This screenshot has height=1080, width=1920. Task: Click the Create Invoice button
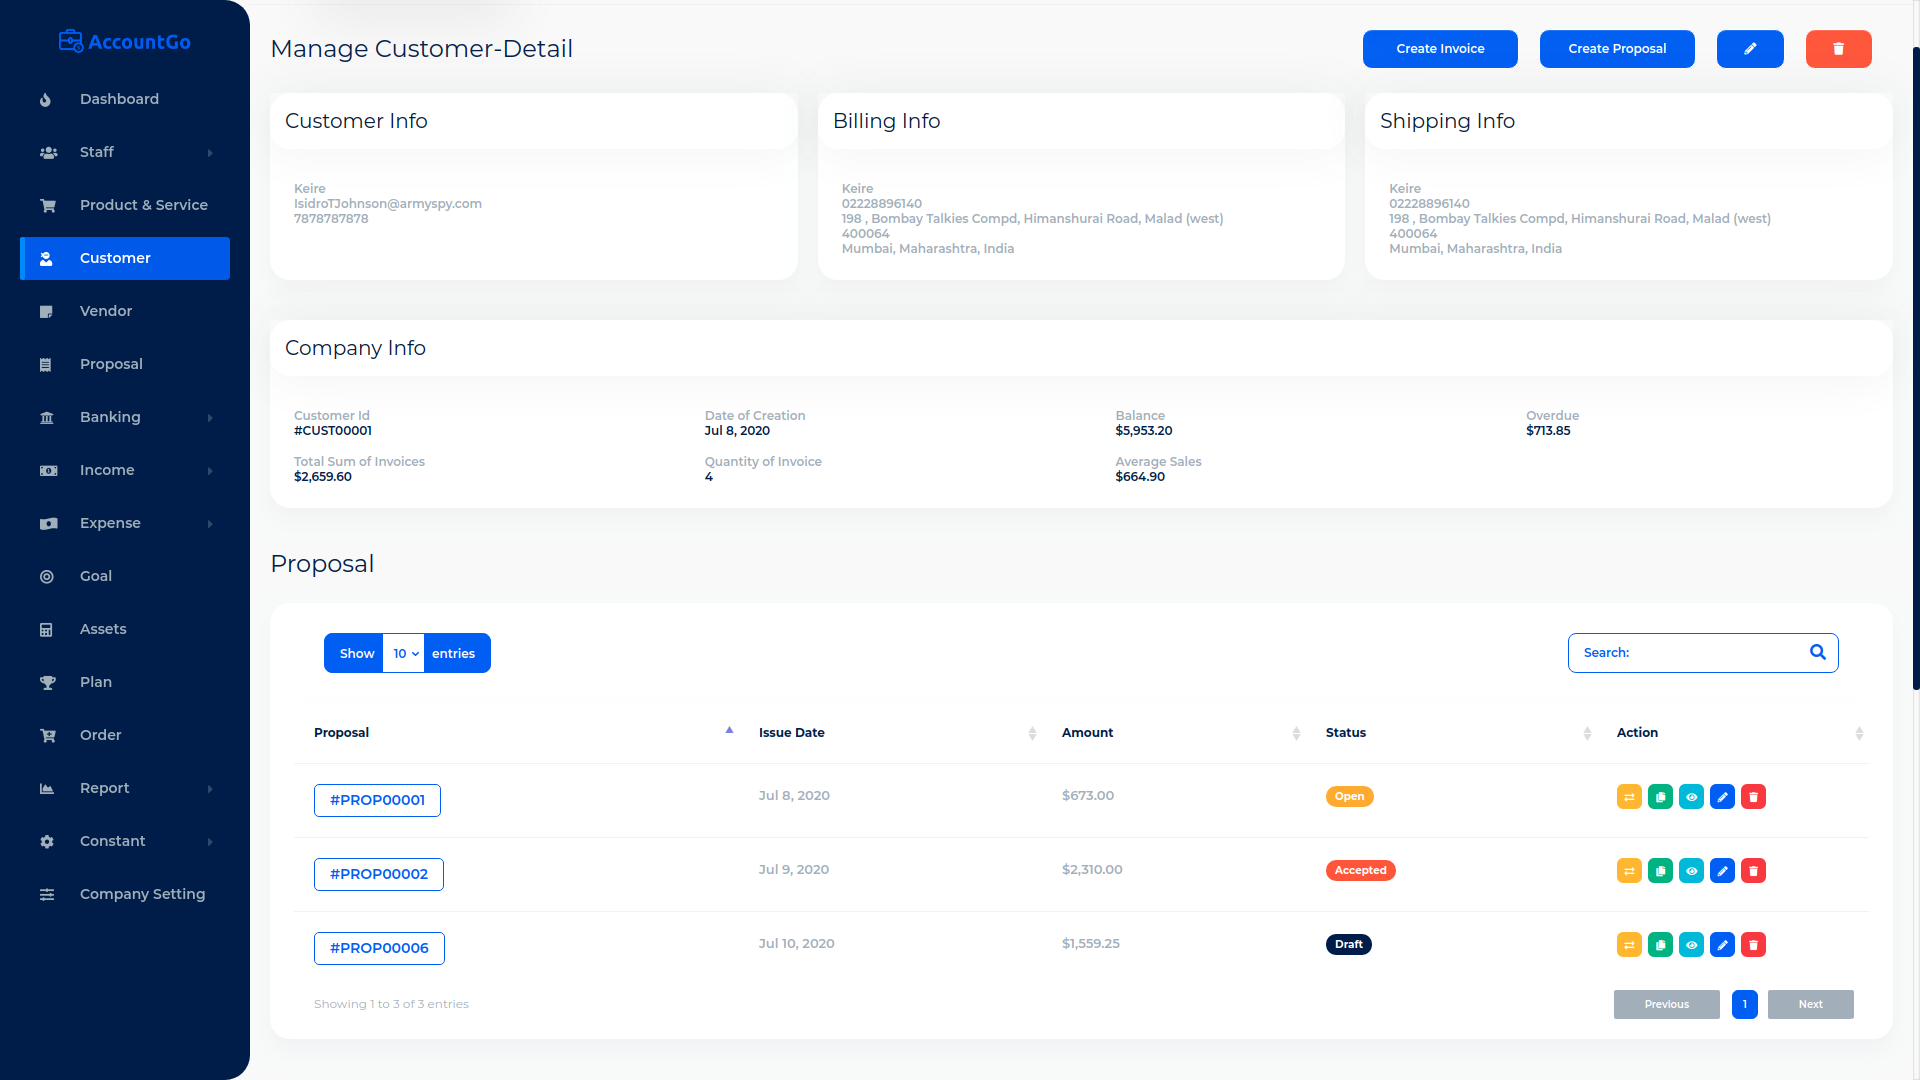(1440, 48)
